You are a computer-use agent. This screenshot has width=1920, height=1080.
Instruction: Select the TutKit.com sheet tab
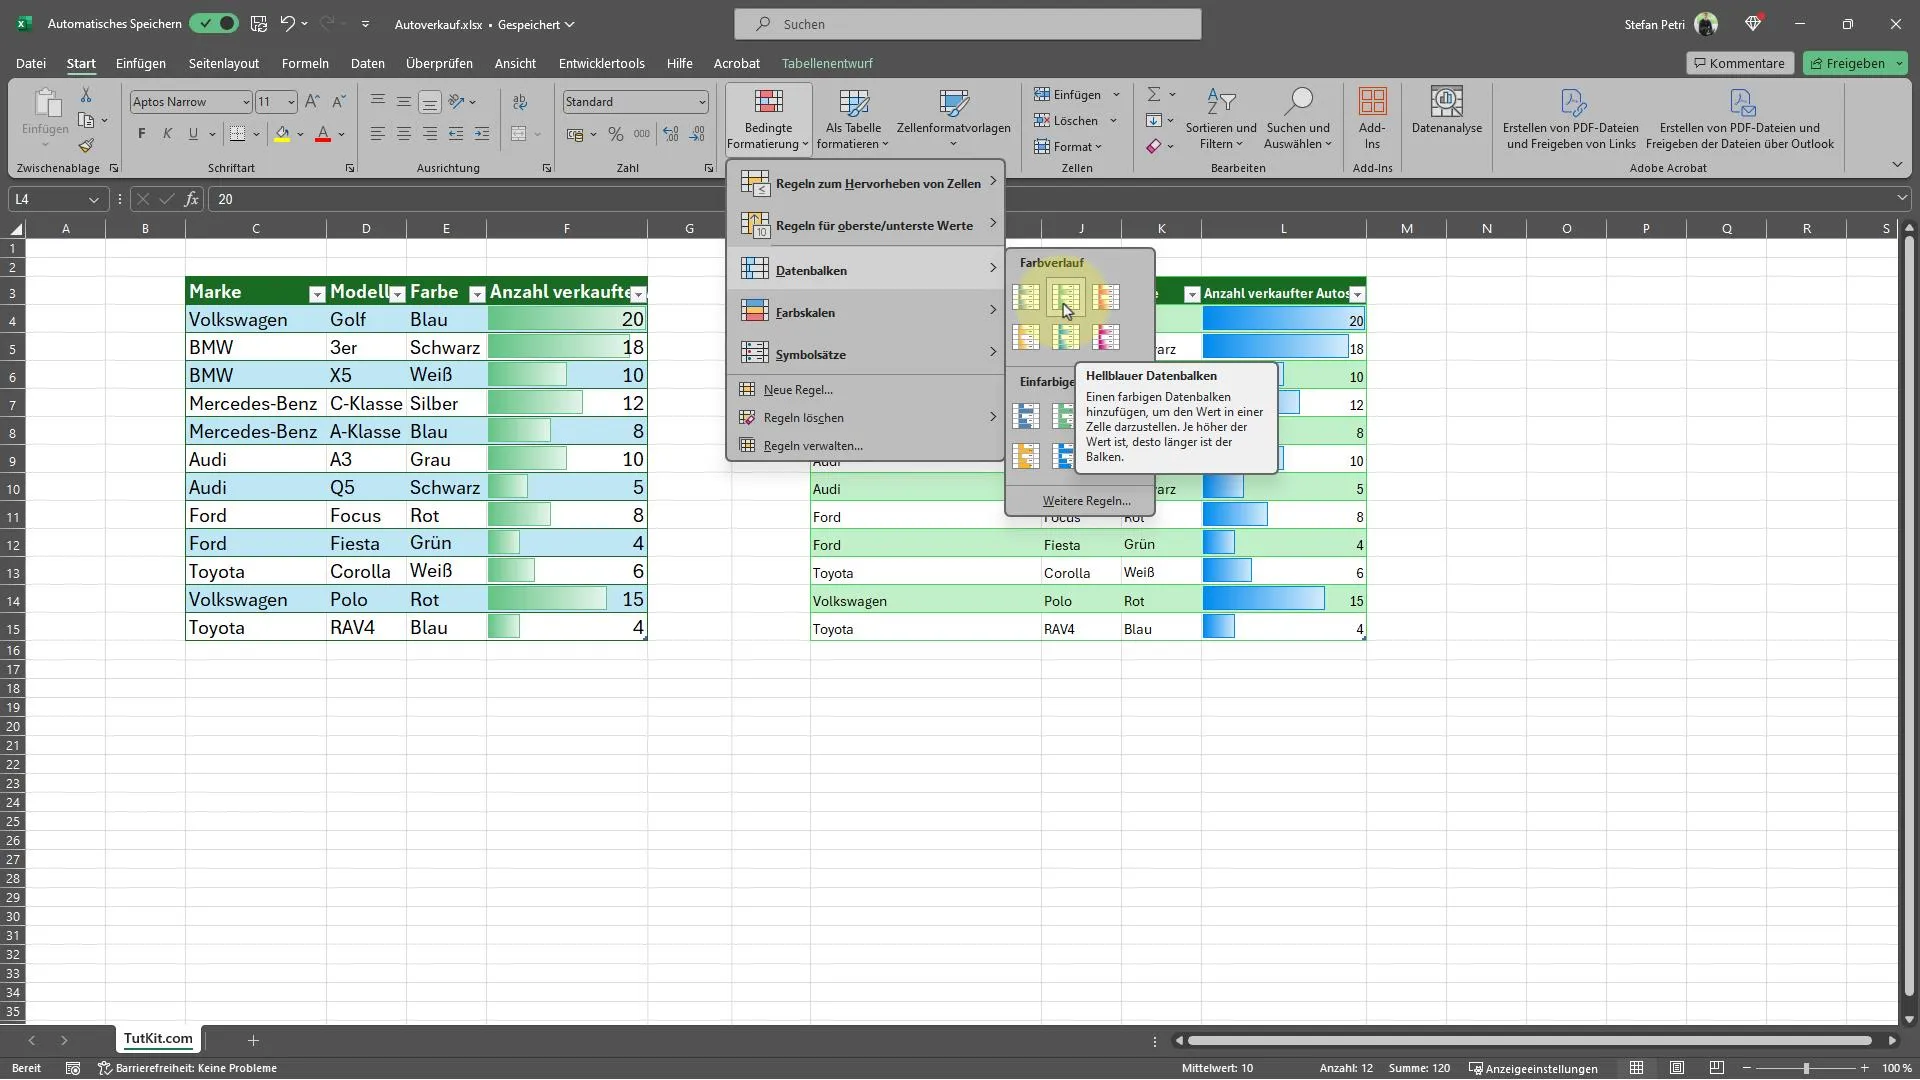click(157, 1039)
